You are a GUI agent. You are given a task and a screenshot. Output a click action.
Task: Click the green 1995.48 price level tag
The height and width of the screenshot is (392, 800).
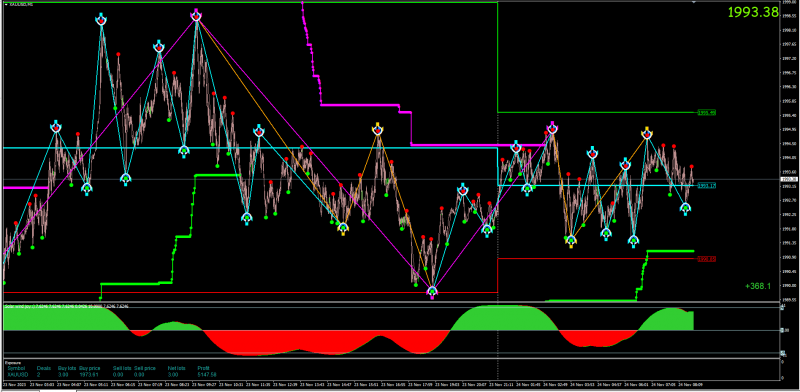tap(706, 112)
